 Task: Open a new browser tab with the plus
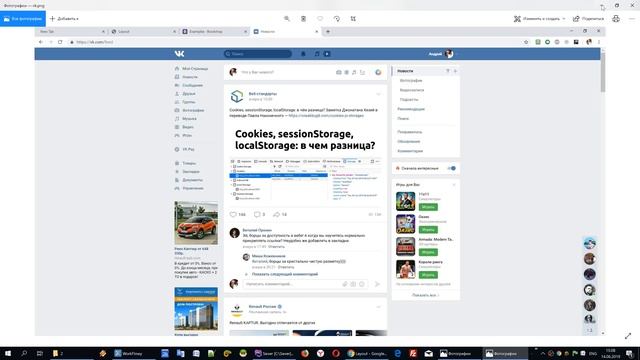click(x=328, y=31)
